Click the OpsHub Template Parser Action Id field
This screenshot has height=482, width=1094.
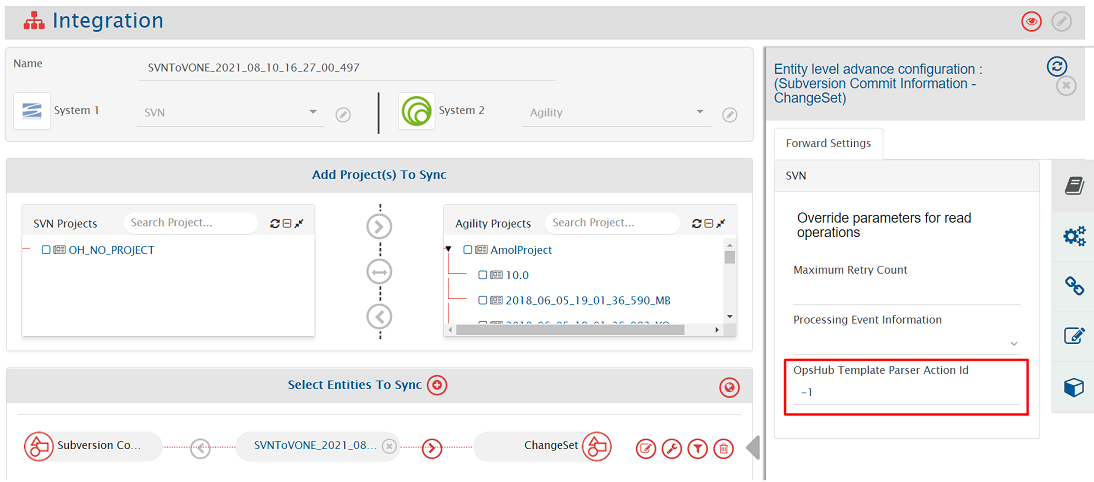point(907,393)
